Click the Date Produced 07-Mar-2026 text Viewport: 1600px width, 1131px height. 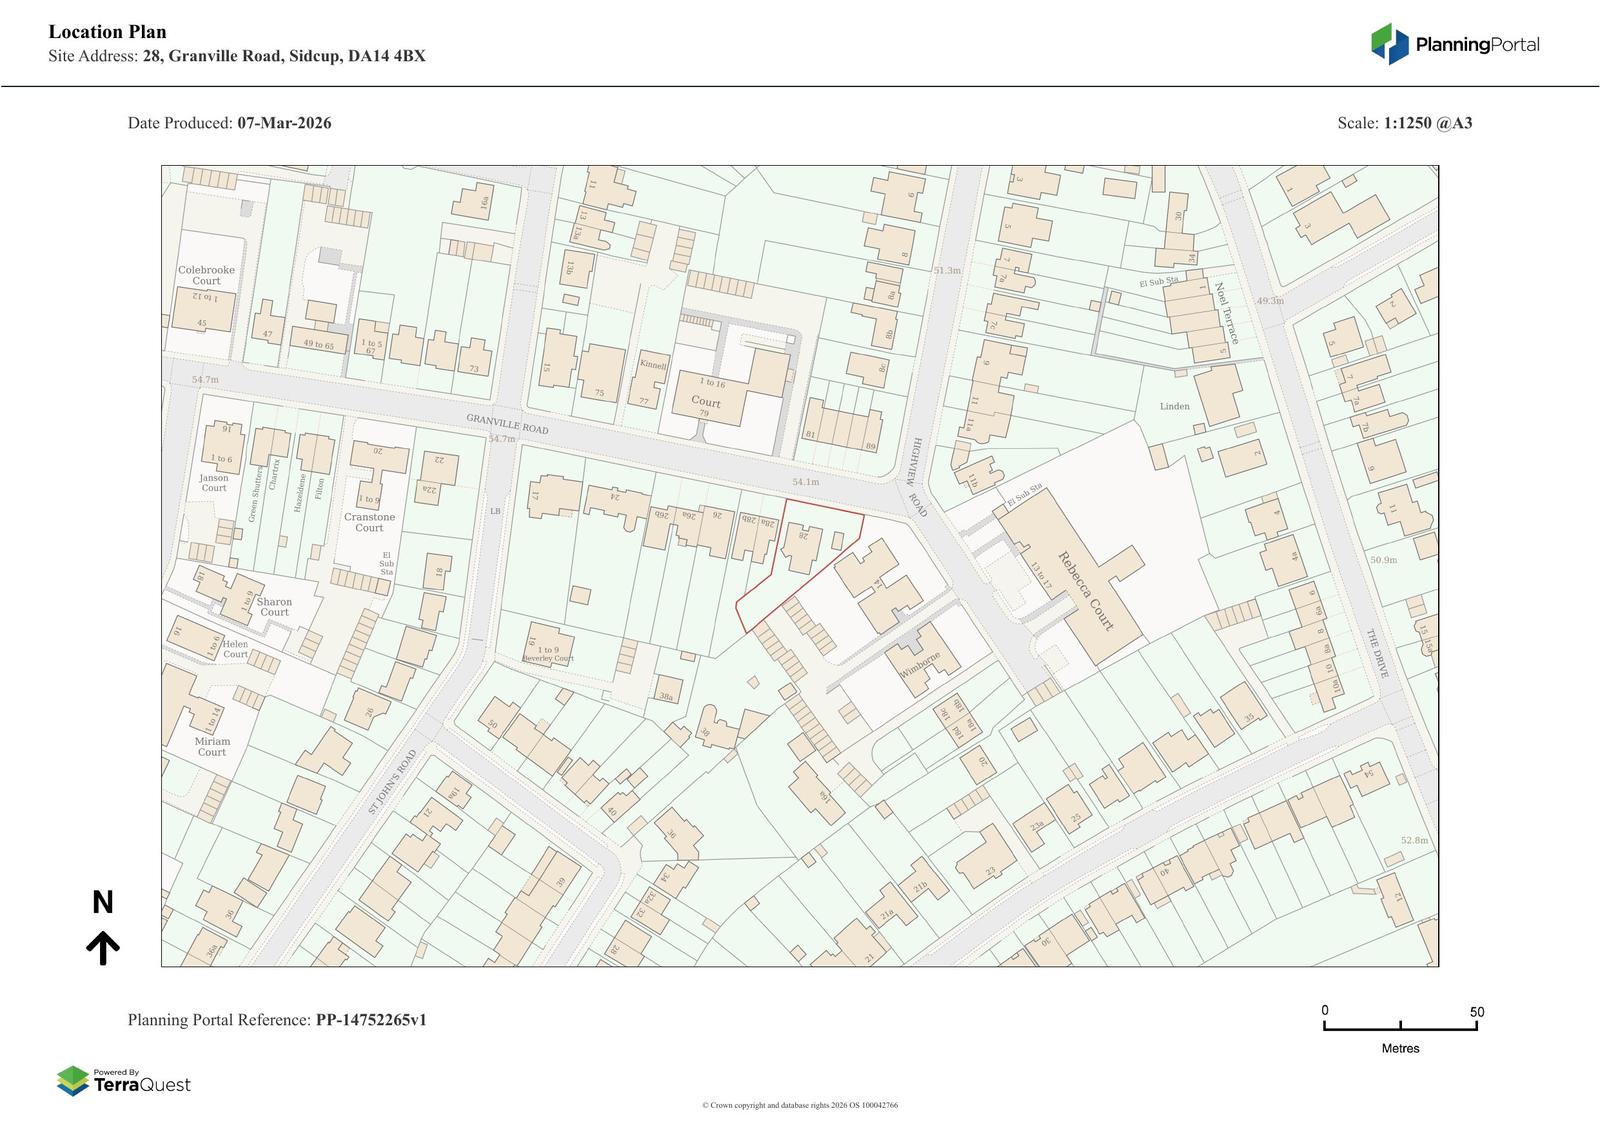pyautogui.click(x=229, y=123)
